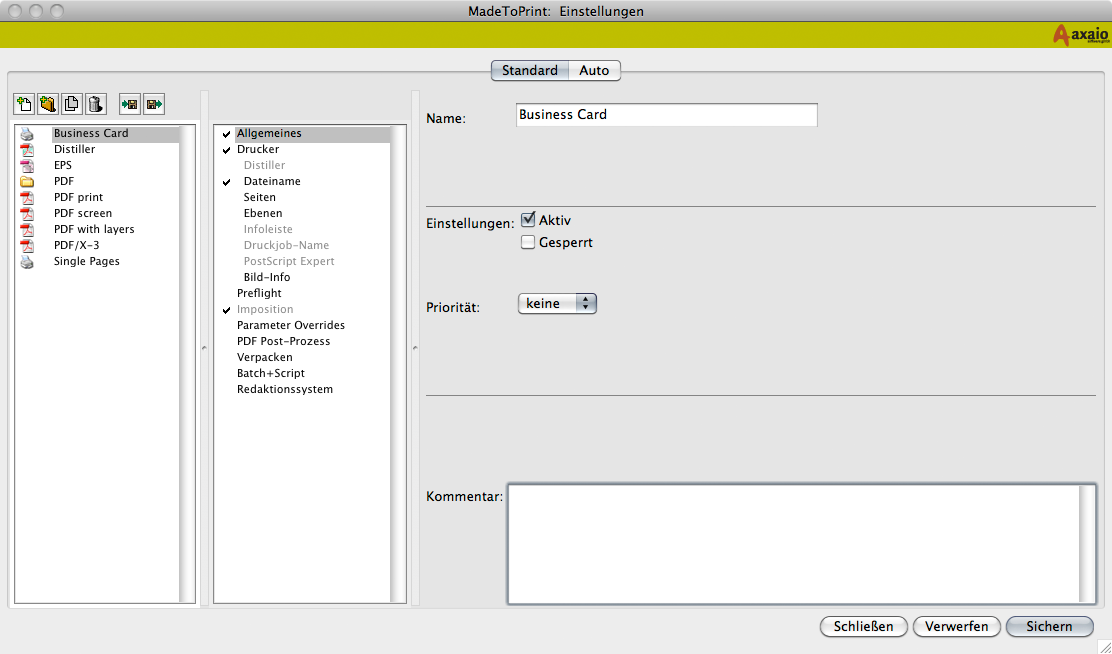Toggle the Aktiv checkbox
Viewport: 1112px width, 654px height.
point(528,220)
